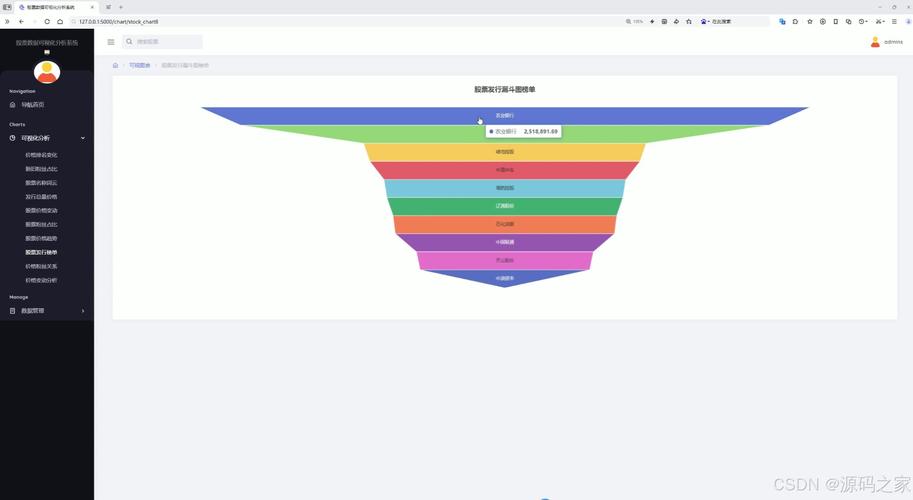Image resolution: width=913 pixels, height=500 pixels.
Task: Click the browser home icon
Action: point(60,21)
